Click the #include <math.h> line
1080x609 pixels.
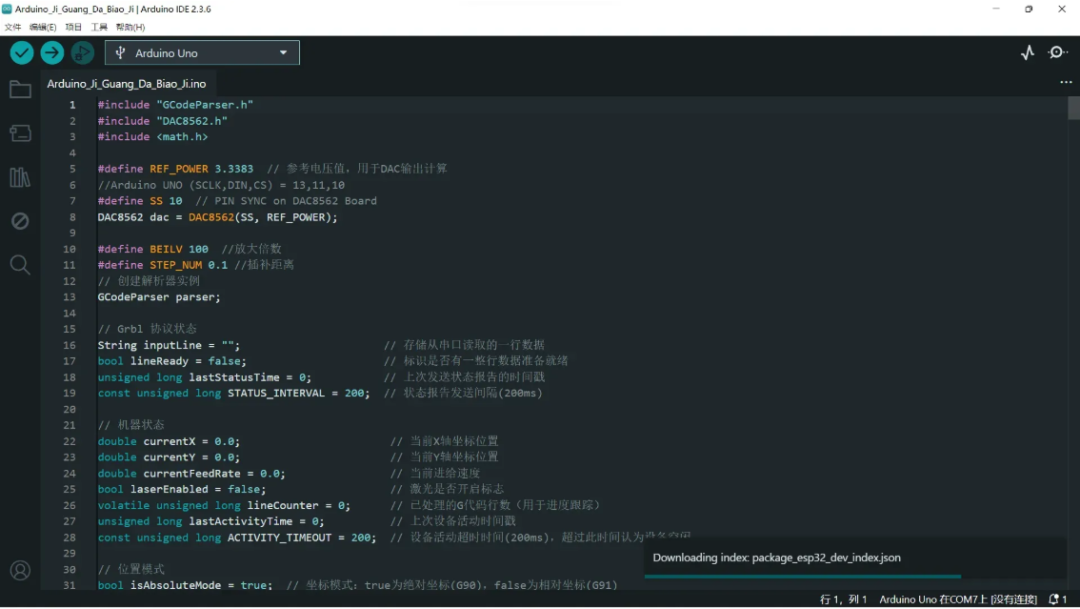point(152,136)
